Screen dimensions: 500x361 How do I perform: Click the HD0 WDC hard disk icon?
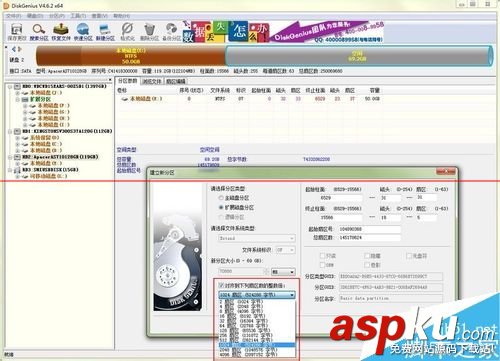17,86
